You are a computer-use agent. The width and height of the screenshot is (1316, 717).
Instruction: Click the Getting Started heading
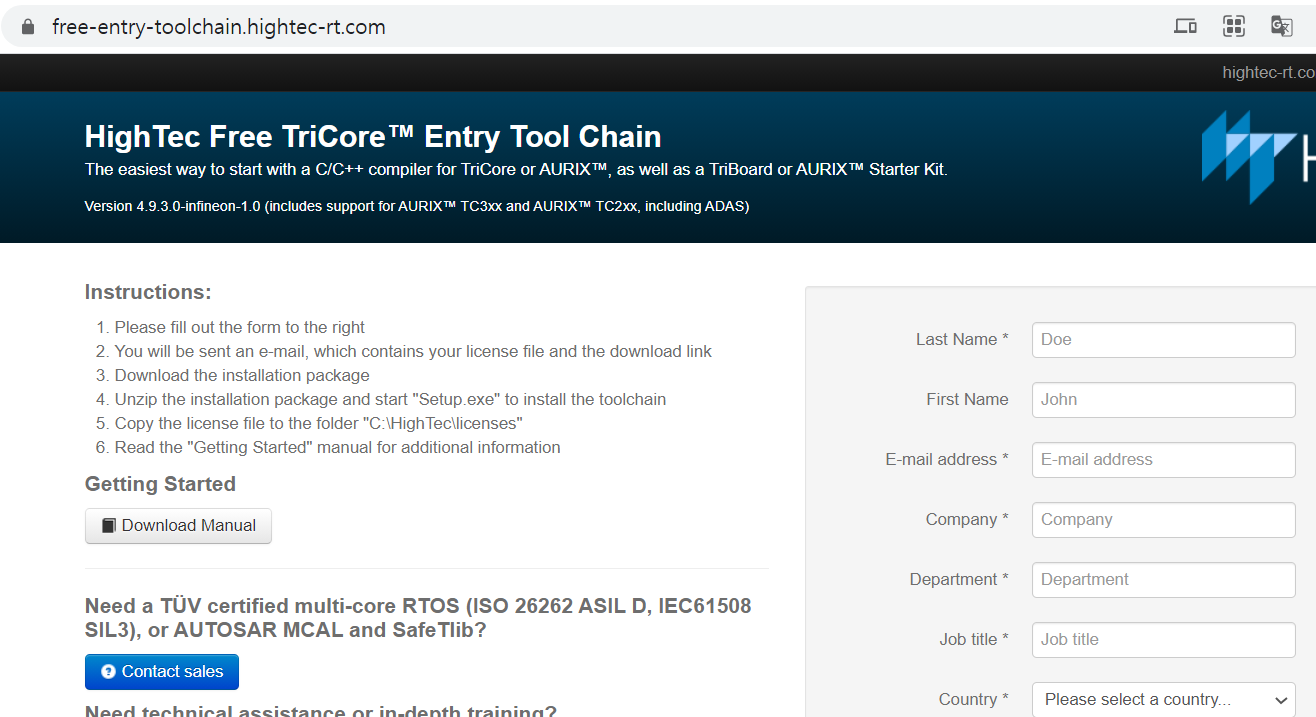(160, 484)
